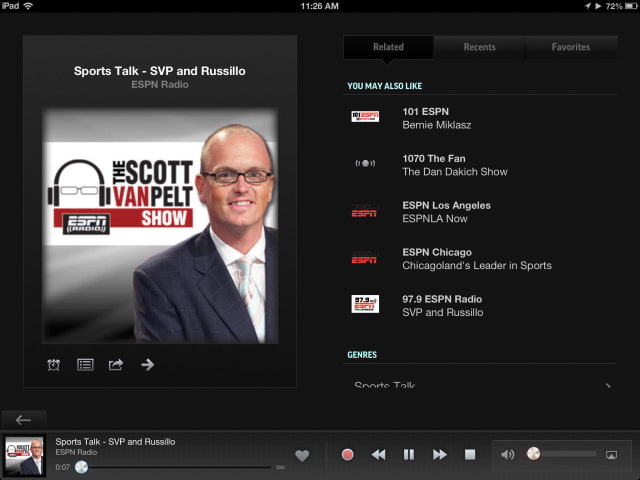The width and height of the screenshot is (640, 480).
Task: Start recording with the red record button
Action: 347,454
